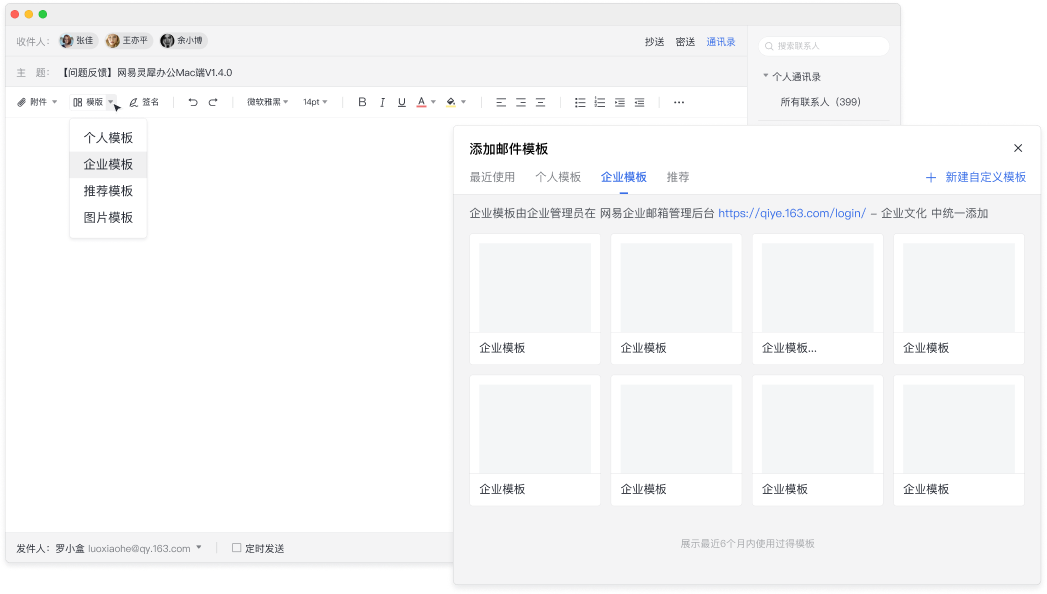Toggle bold text formatting
1047x594 pixels.
(x=362, y=102)
